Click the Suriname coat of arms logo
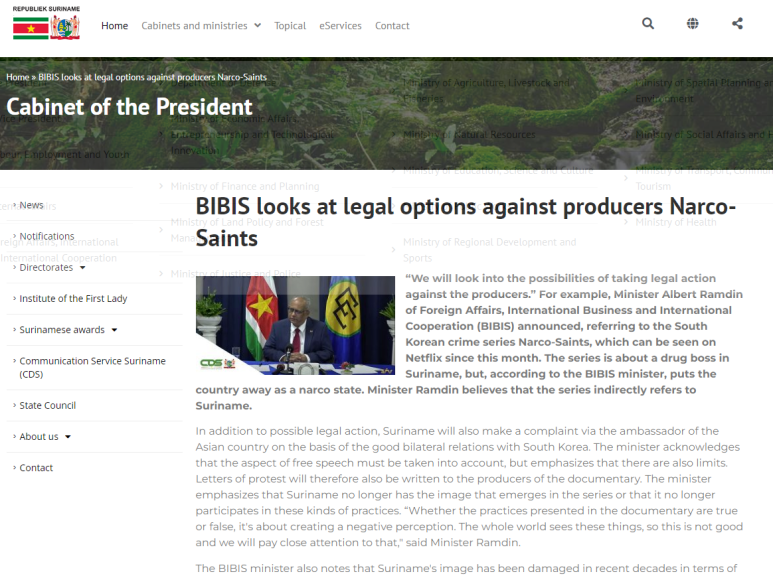 (x=65, y=27)
